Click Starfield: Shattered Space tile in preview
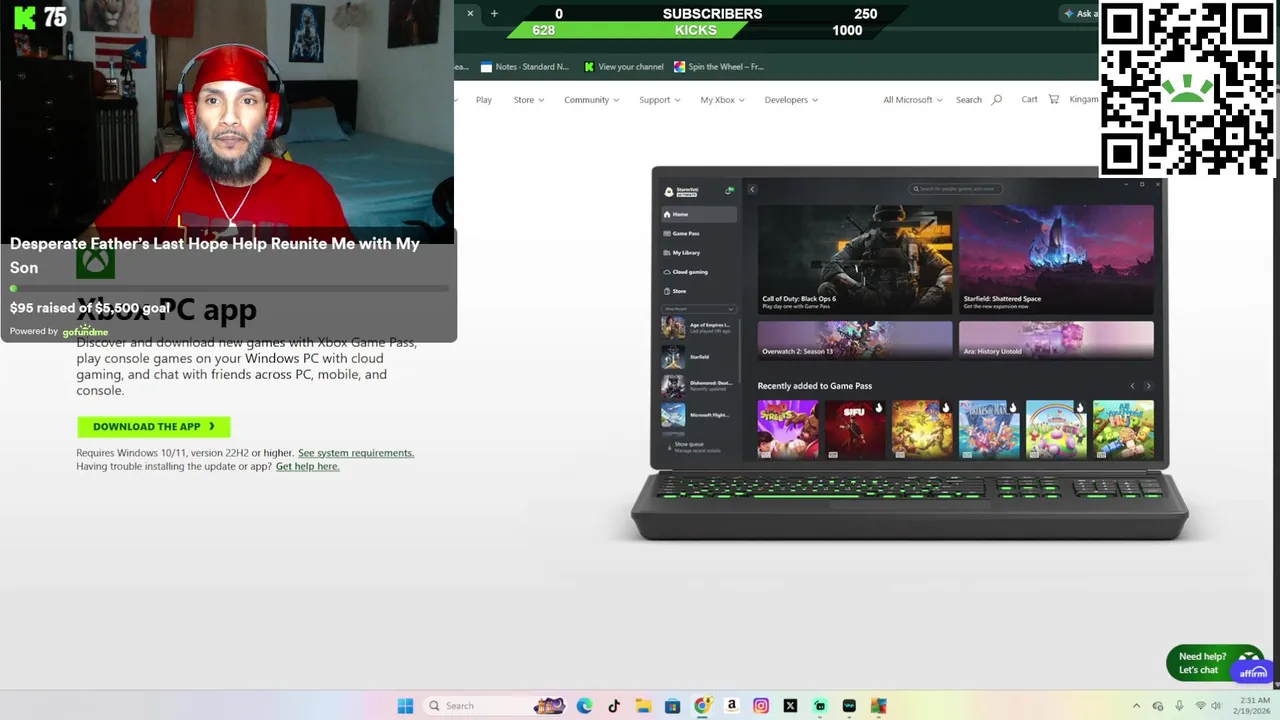The width and height of the screenshot is (1280, 720). pos(1056,260)
